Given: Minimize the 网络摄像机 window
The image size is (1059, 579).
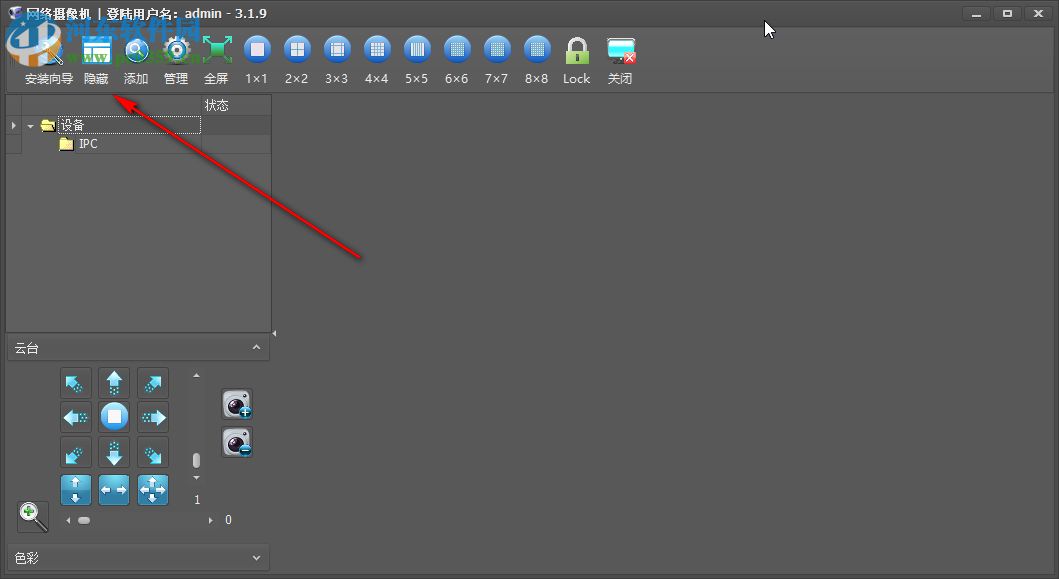Looking at the screenshot, I should tap(976, 14).
